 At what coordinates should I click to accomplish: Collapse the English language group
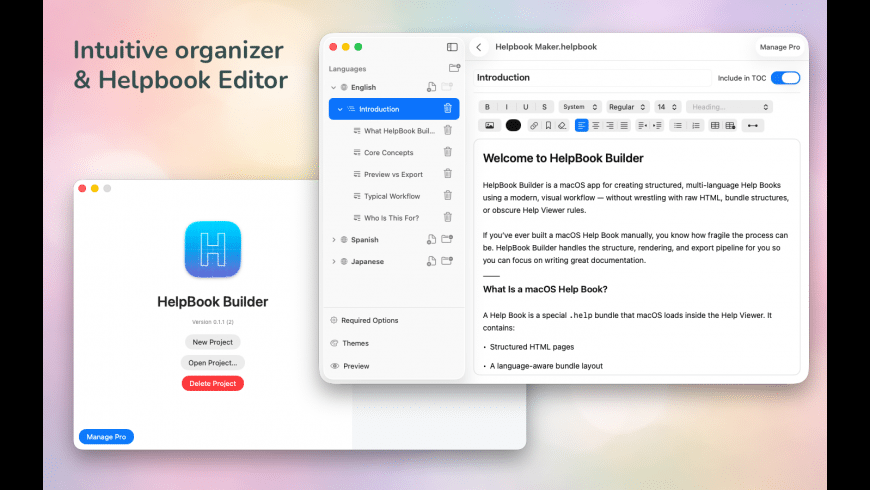click(333, 87)
